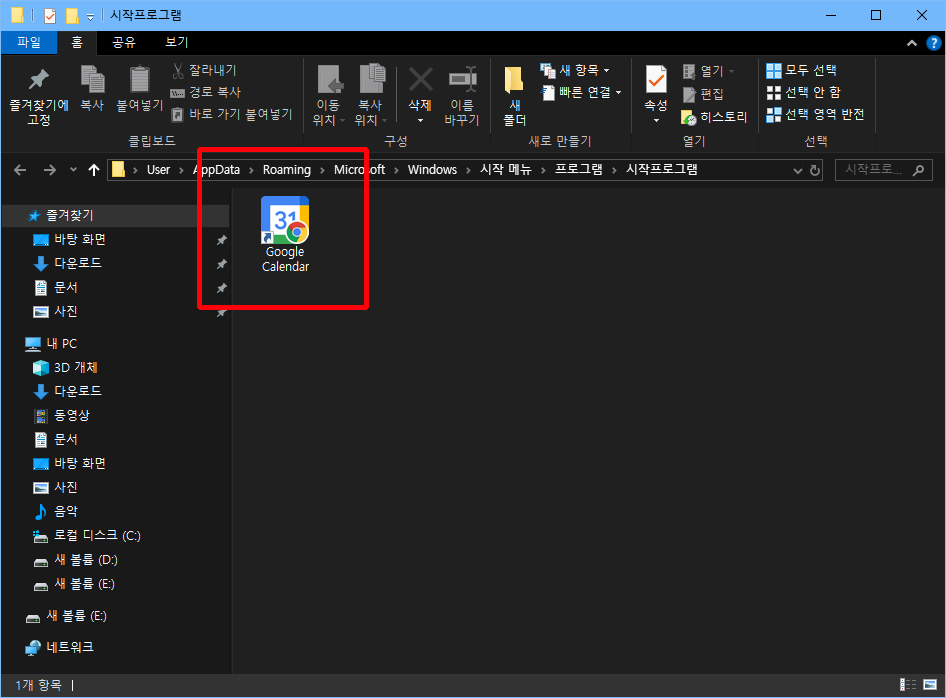Click the 삭제 delete X icon
This screenshot has width=946, height=698.
coord(420,82)
